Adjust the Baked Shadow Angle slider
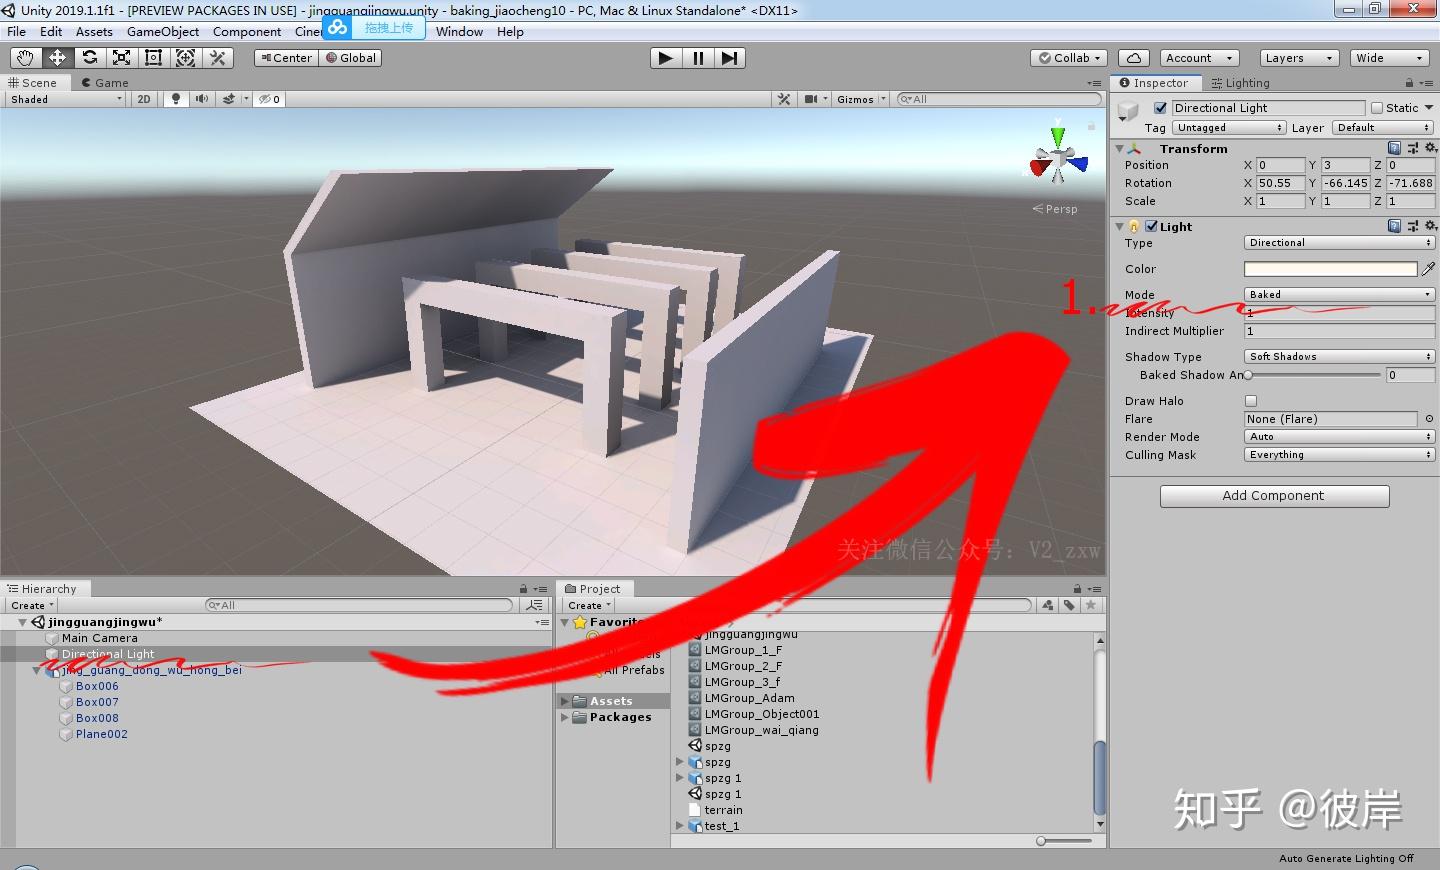 tap(1313, 375)
